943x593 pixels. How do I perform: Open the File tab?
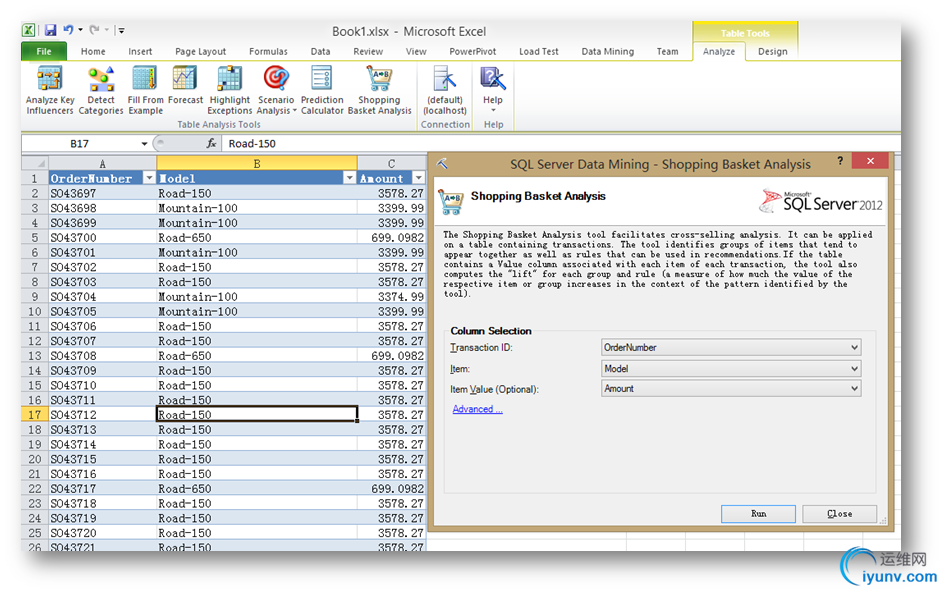[x=44, y=52]
